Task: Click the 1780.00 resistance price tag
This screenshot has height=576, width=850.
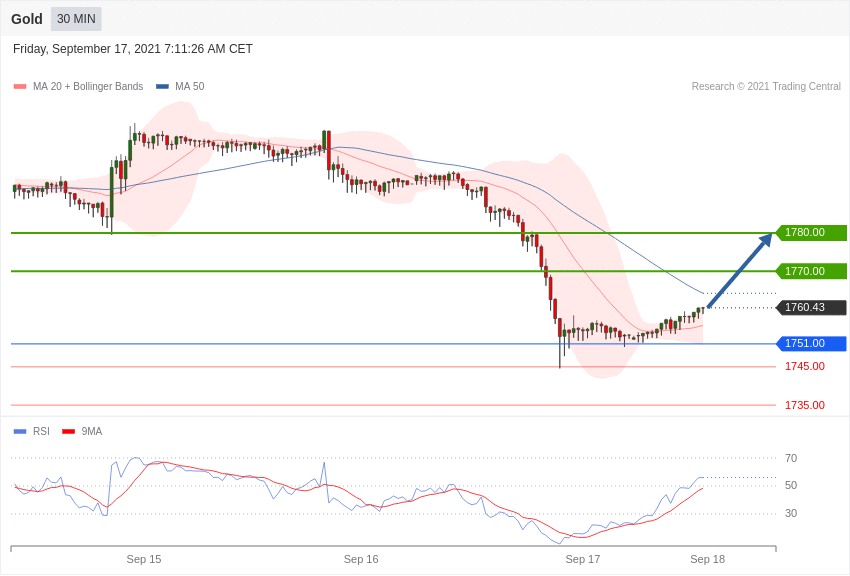Action: pos(812,232)
